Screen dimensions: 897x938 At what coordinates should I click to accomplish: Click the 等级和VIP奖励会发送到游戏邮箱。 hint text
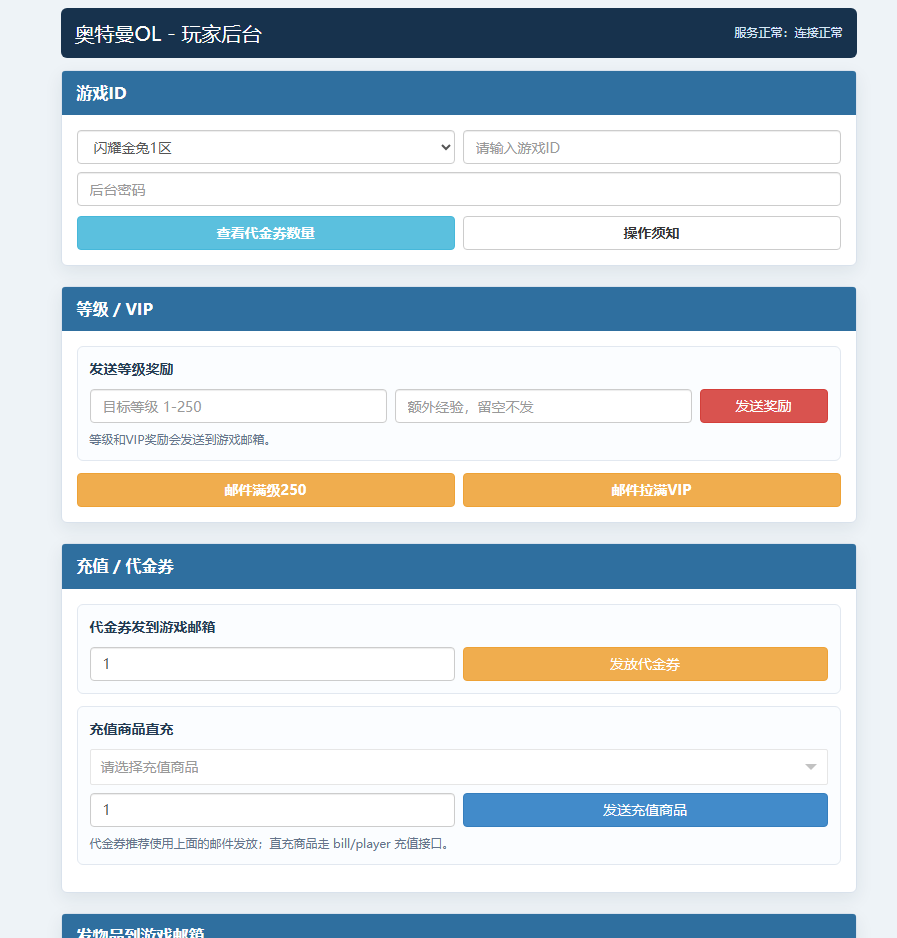pyautogui.click(x=180, y=440)
